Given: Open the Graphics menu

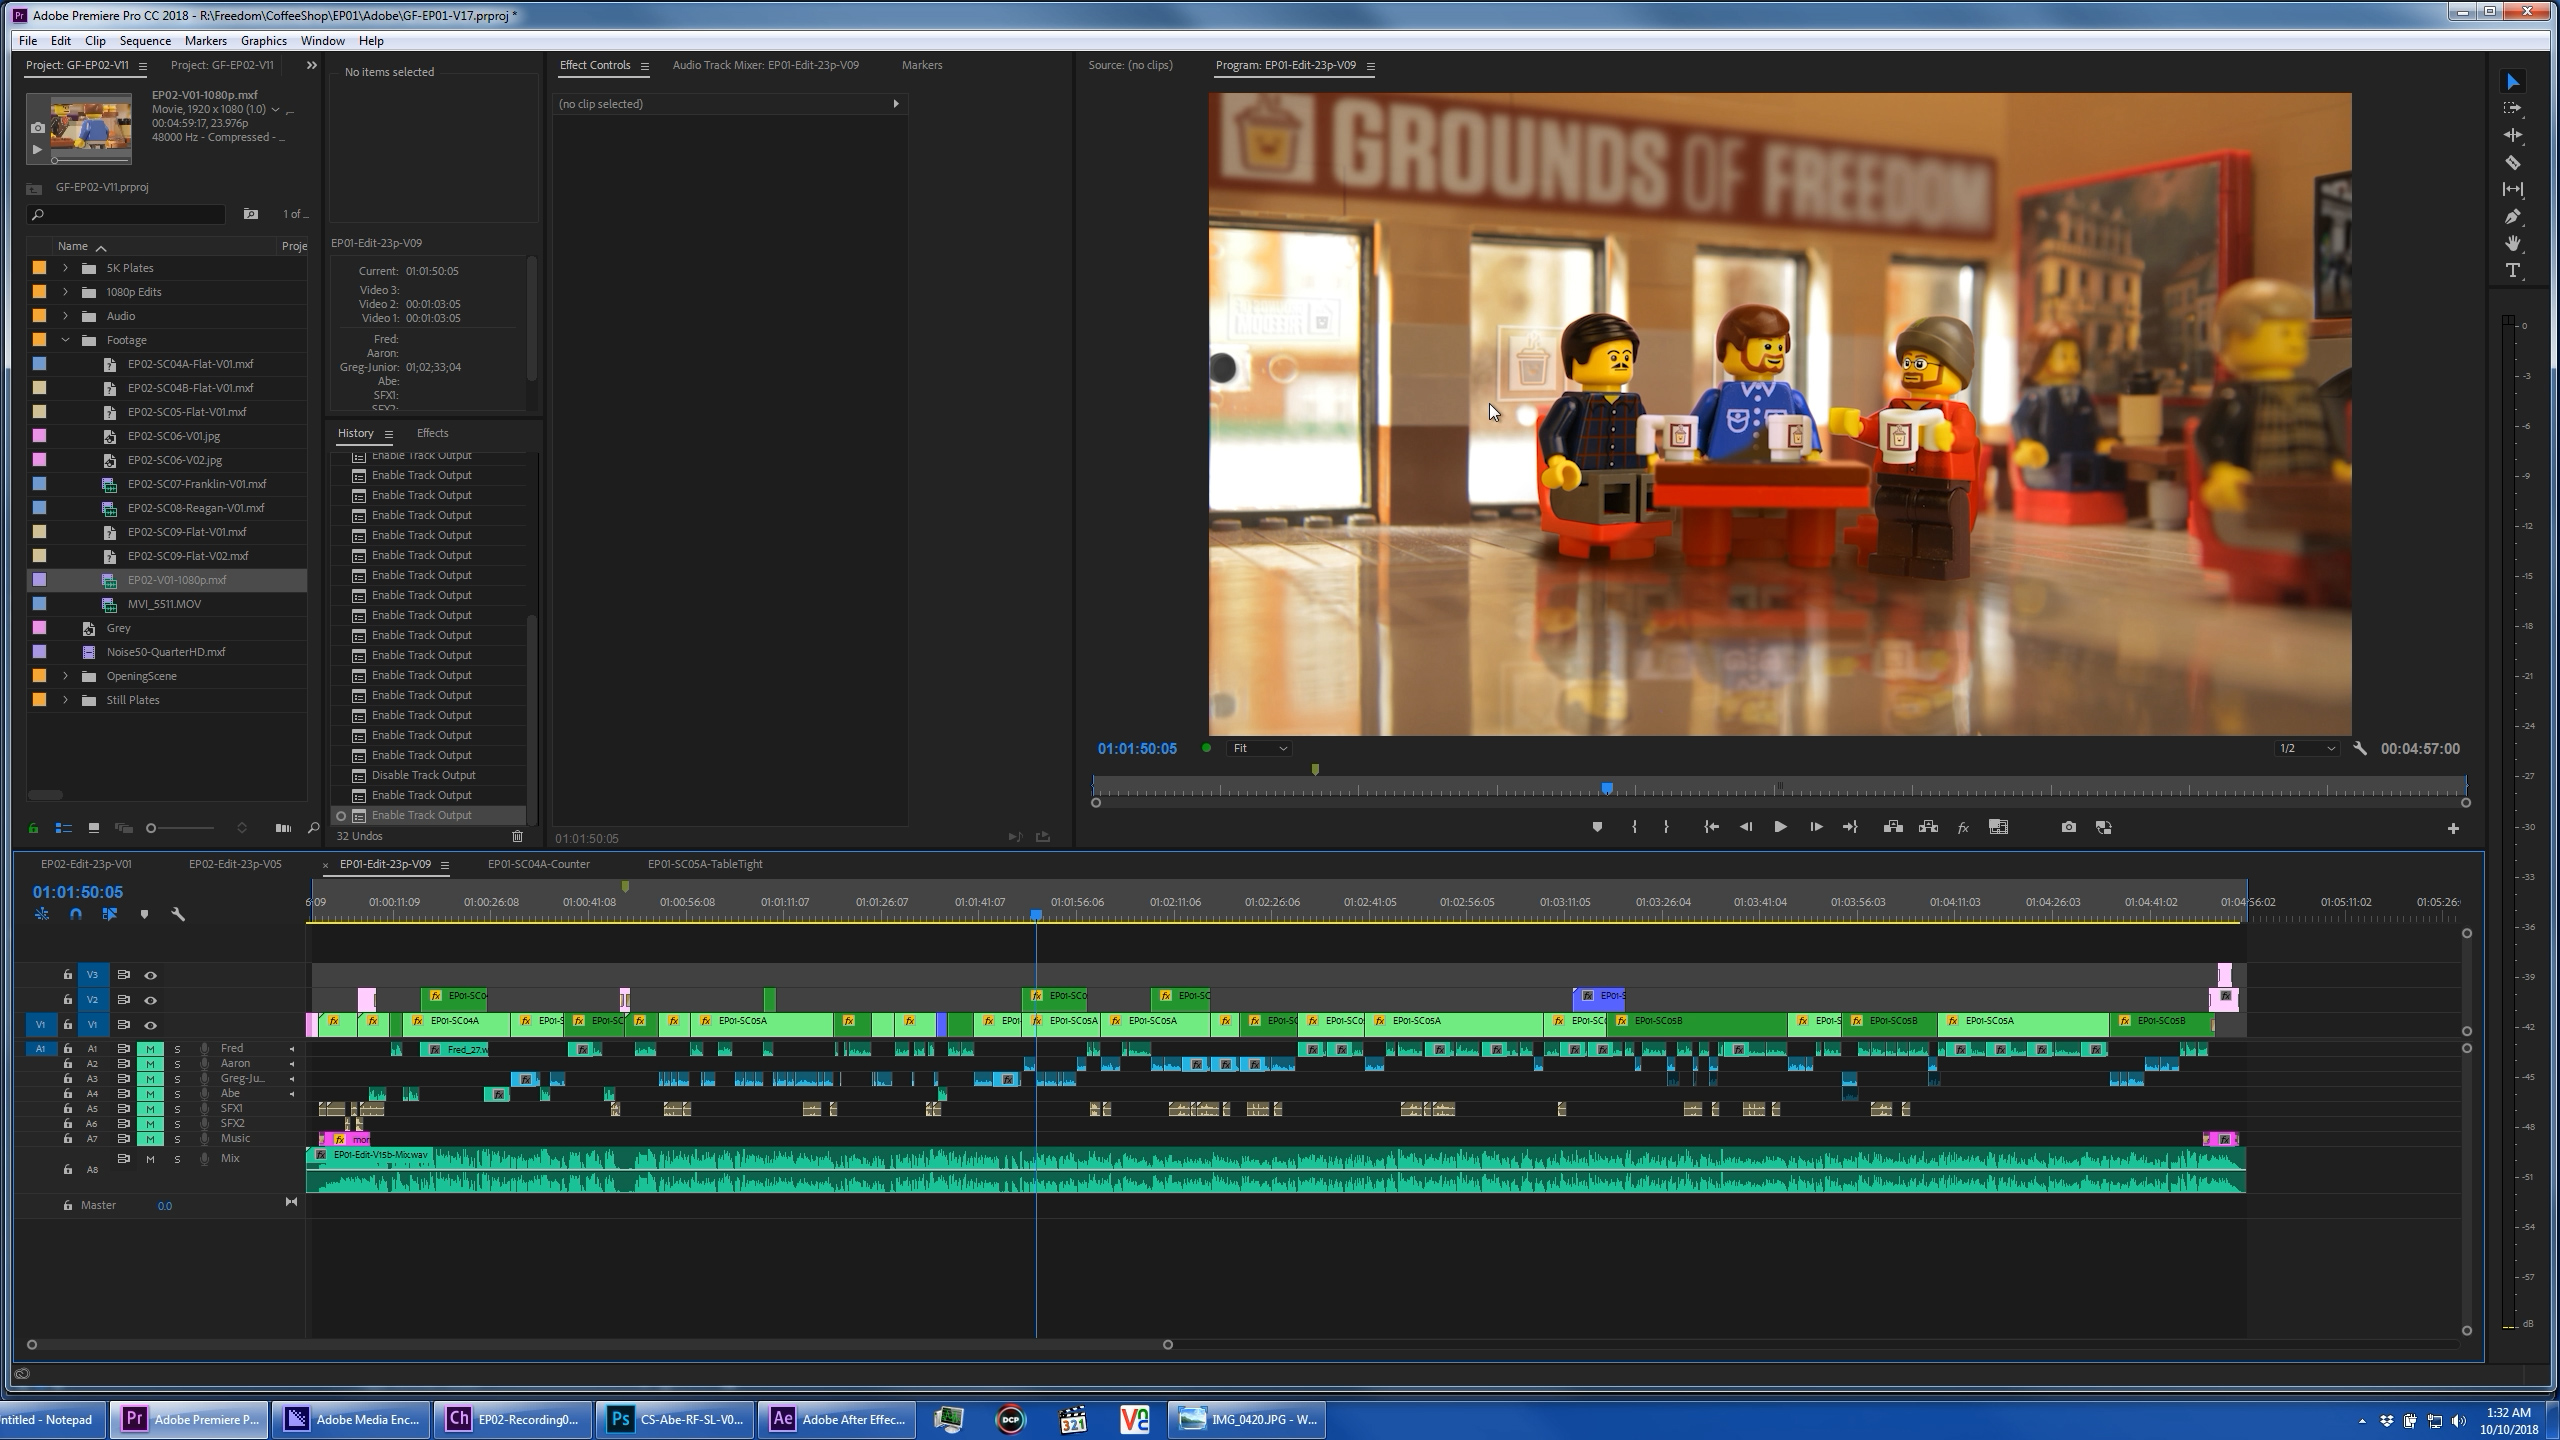Looking at the screenshot, I should tap(264, 41).
